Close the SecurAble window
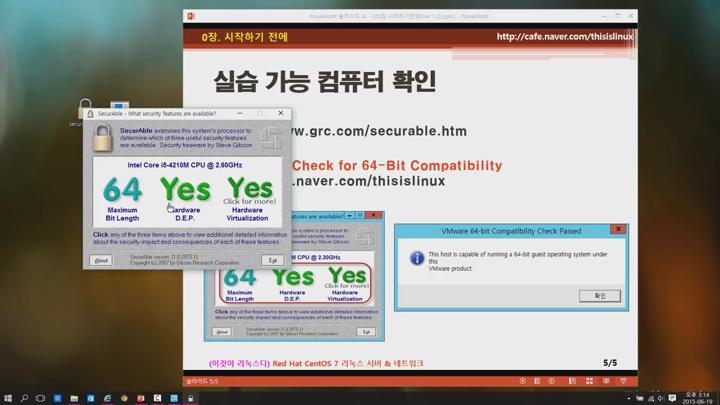Image resolution: width=720 pixels, height=405 pixels. (281, 113)
